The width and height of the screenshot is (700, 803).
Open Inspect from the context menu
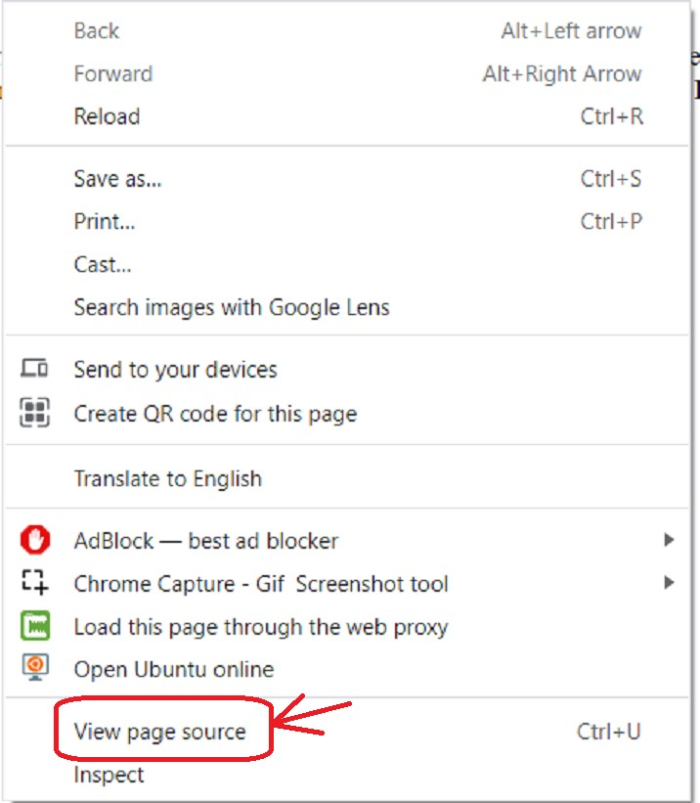point(109,775)
